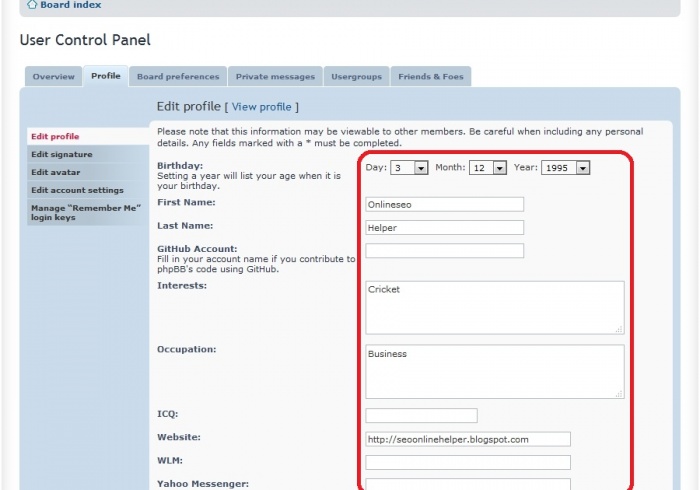The width and height of the screenshot is (700, 490).
Task: Click inside the Interests text area
Action: [494, 307]
